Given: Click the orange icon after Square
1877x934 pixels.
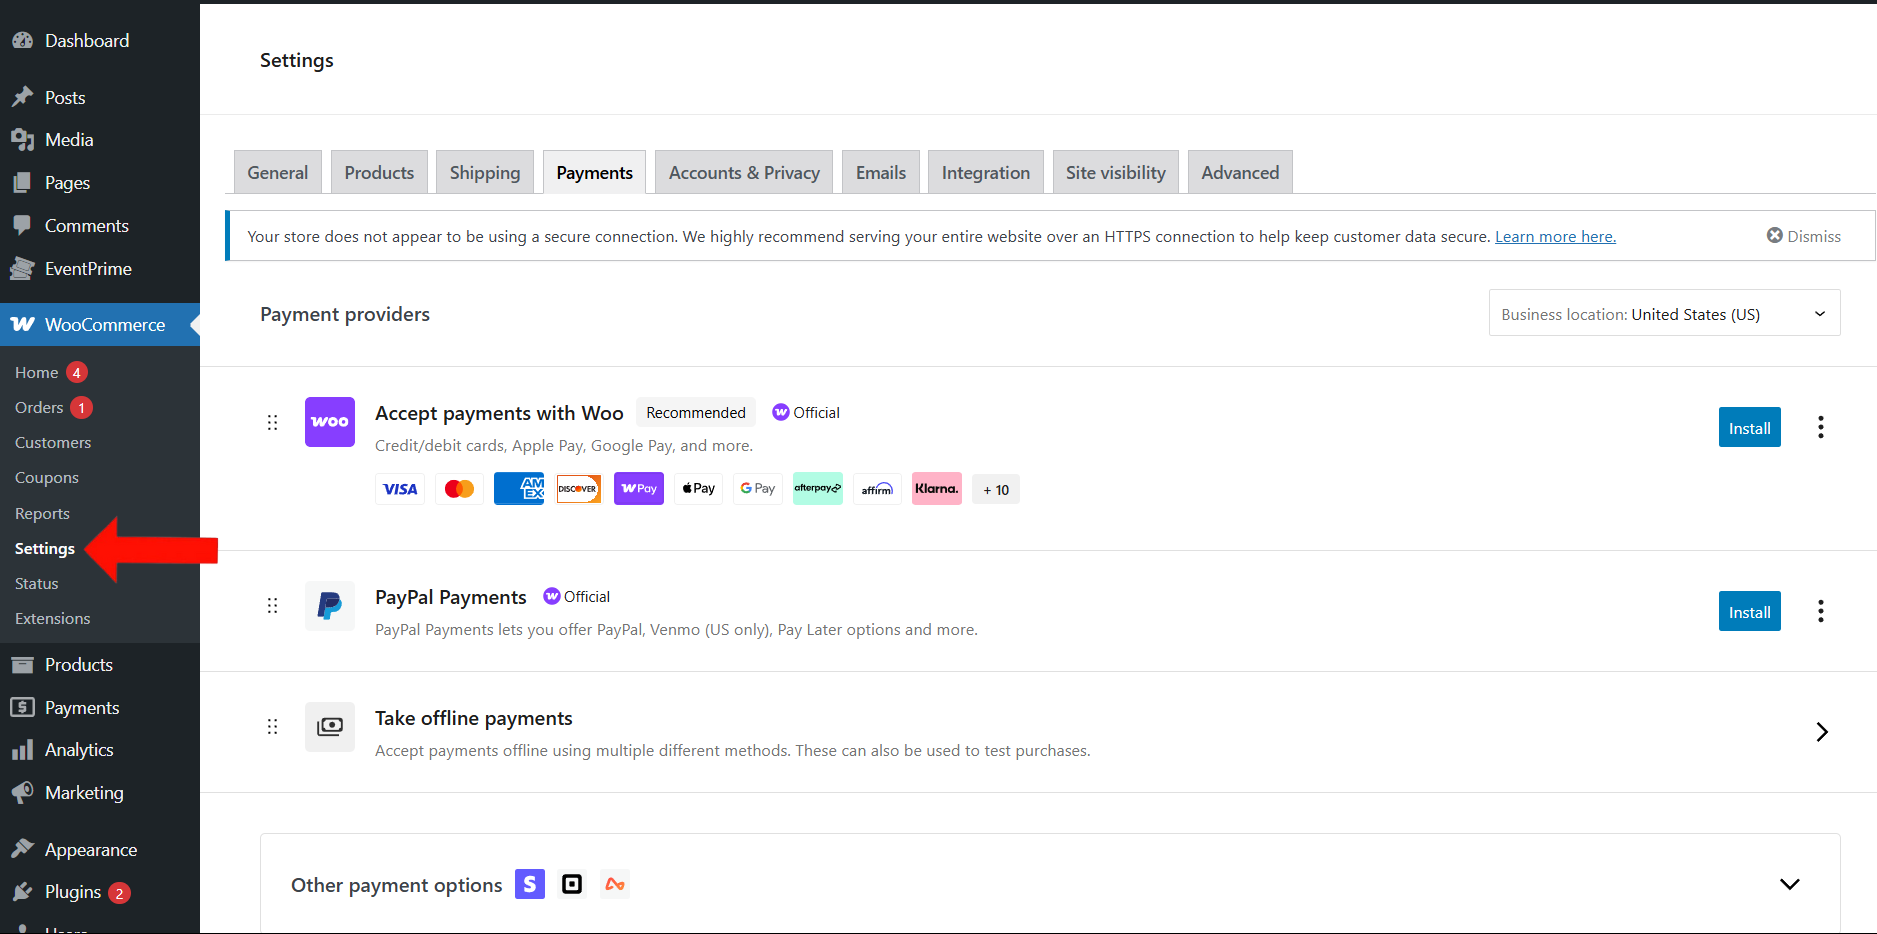Looking at the screenshot, I should pos(615,884).
